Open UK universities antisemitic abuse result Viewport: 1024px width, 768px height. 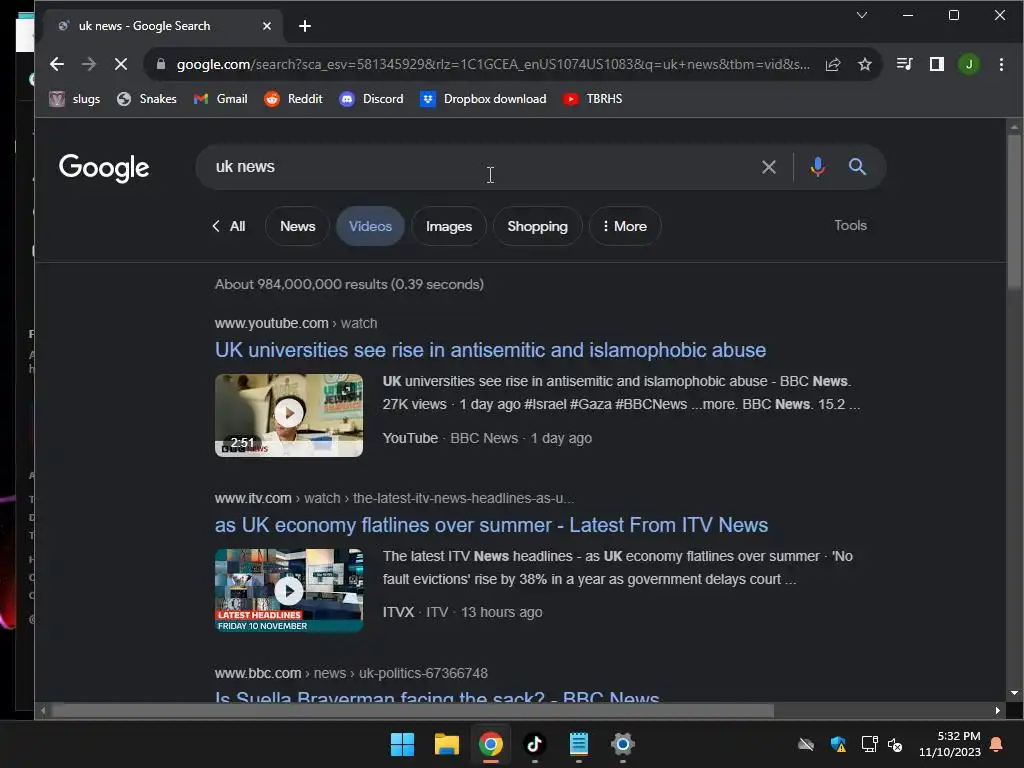(490, 350)
